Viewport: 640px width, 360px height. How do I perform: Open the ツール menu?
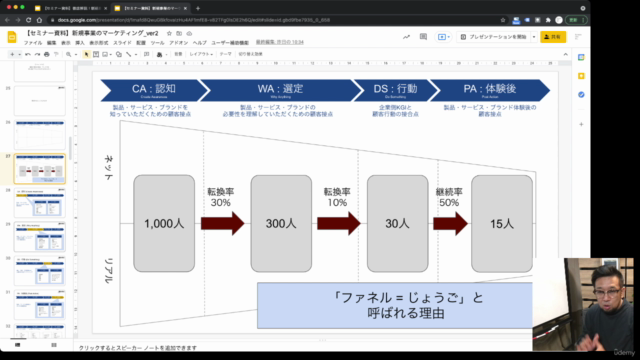[157, 43]
